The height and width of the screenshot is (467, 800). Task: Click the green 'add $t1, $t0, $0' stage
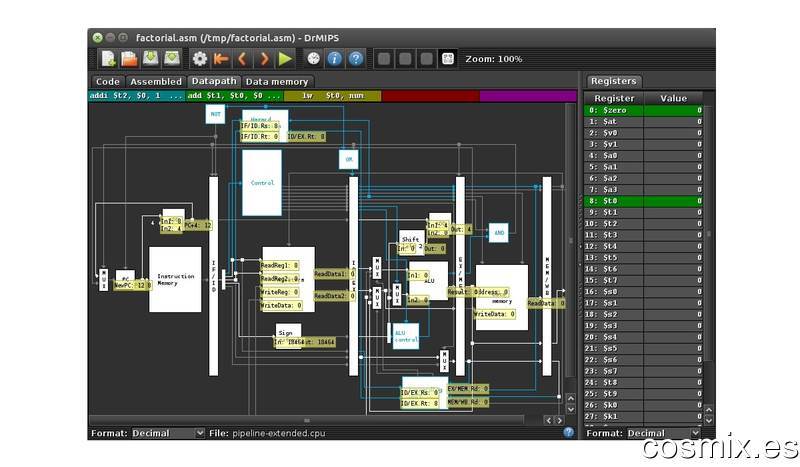coord(234,96)
